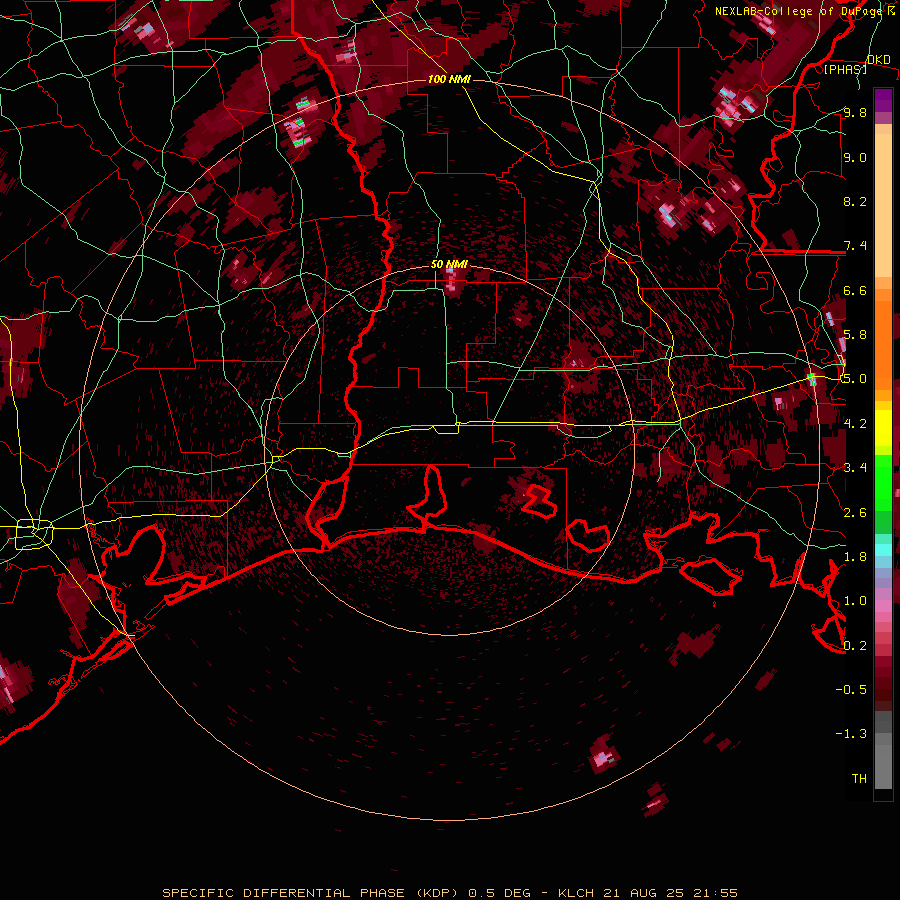Viewport: 900px width, 900px height.
Task: Pick the orange band of the color bar
Action: 883,344
